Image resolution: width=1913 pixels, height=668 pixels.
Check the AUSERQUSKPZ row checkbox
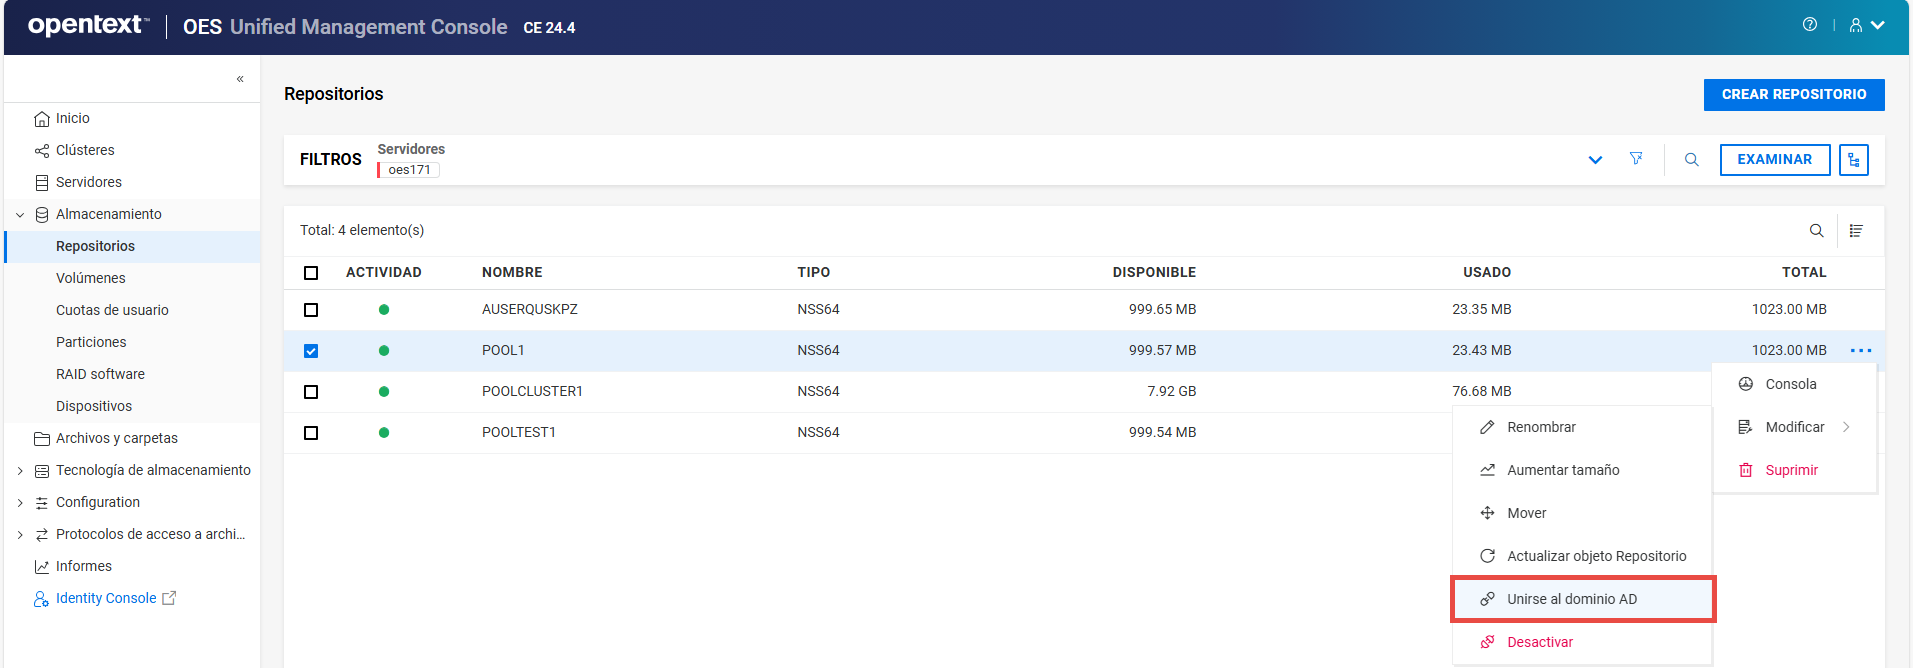click(311, 310)
